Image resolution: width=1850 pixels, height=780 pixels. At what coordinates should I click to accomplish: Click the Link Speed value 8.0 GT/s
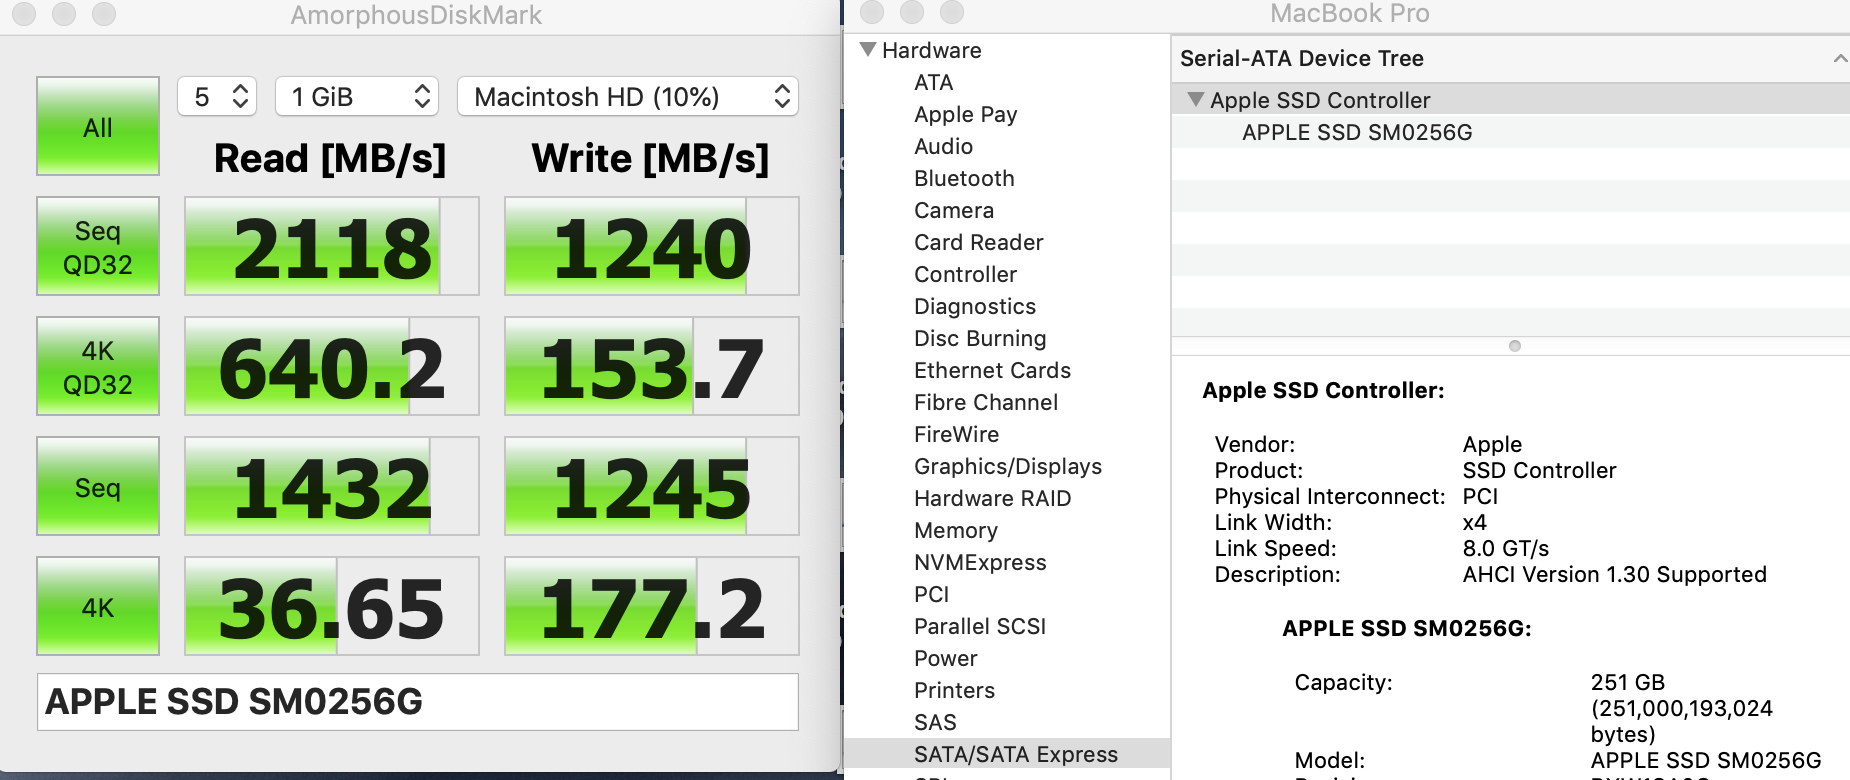pyautogui.click(x=1506, y=548)
